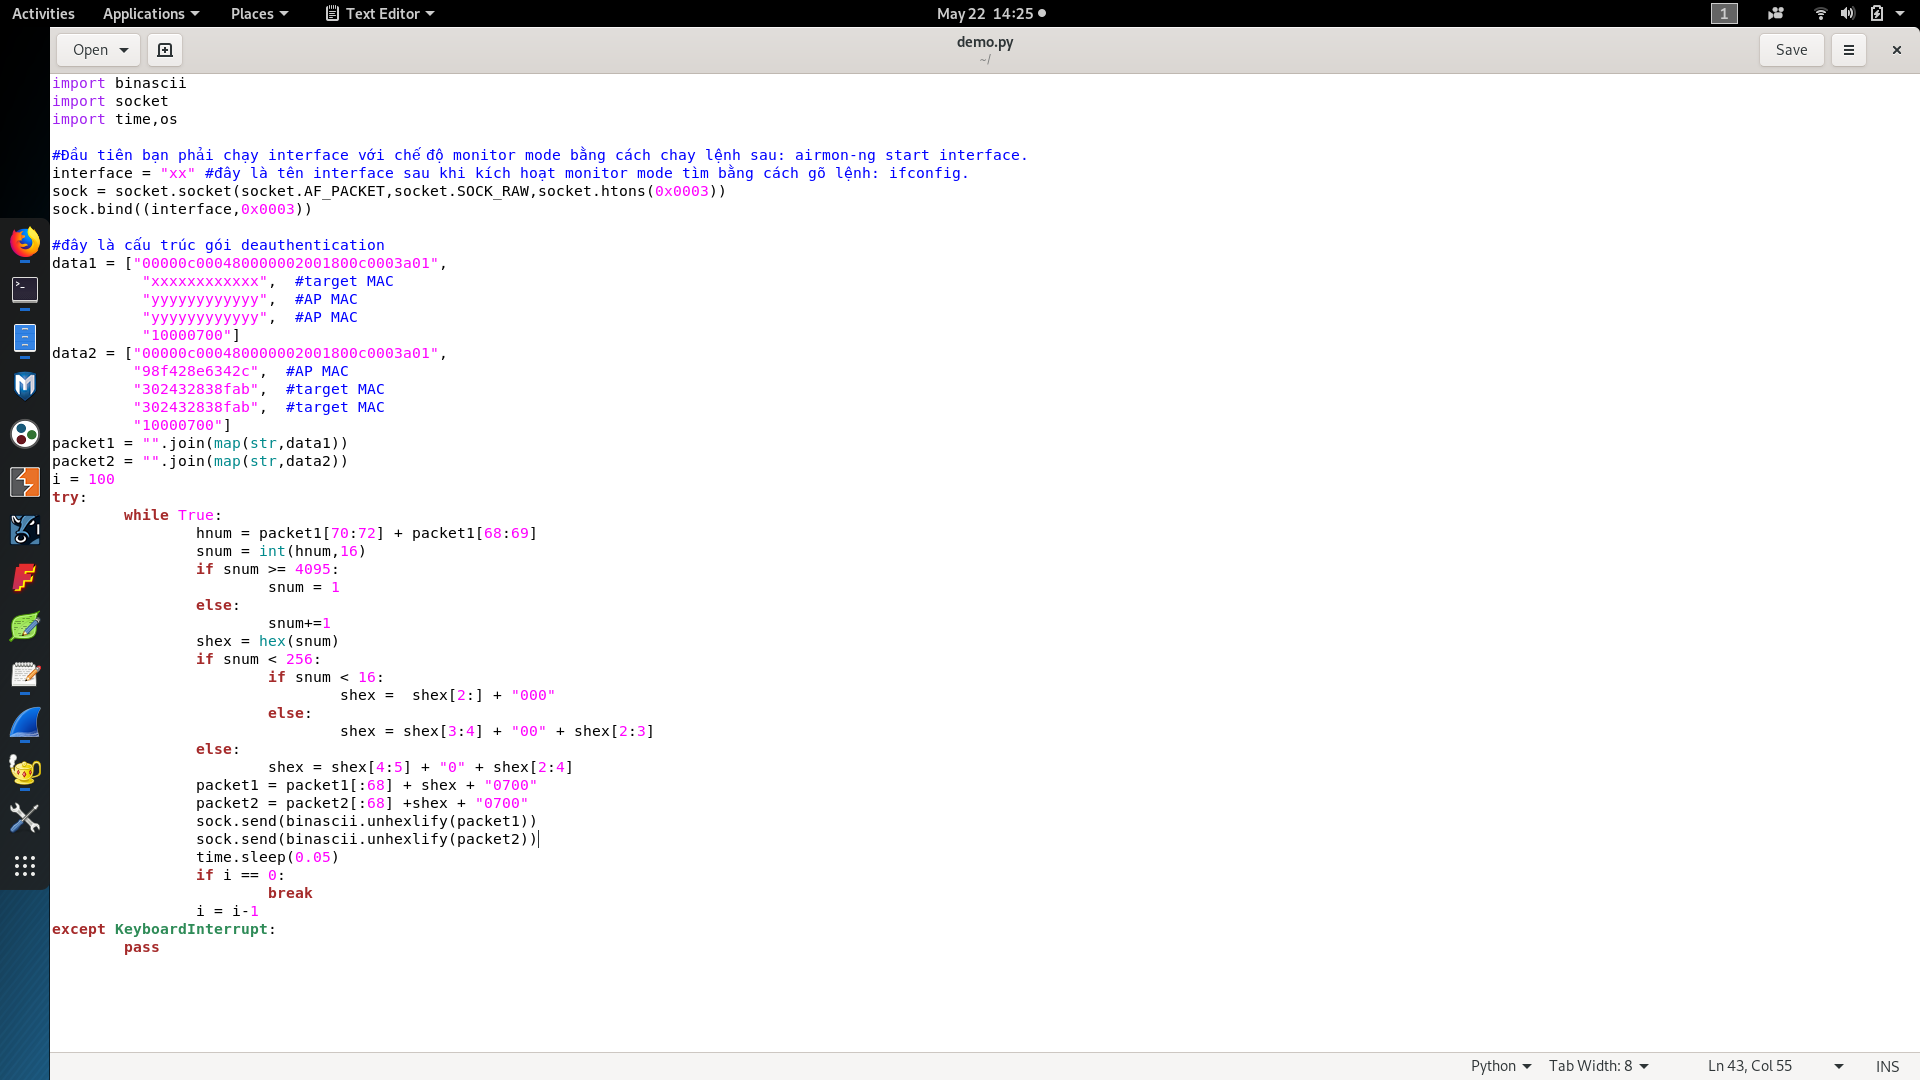Click the 'while True:' line
The image size is (1920, 1080).
click(173, 515)
